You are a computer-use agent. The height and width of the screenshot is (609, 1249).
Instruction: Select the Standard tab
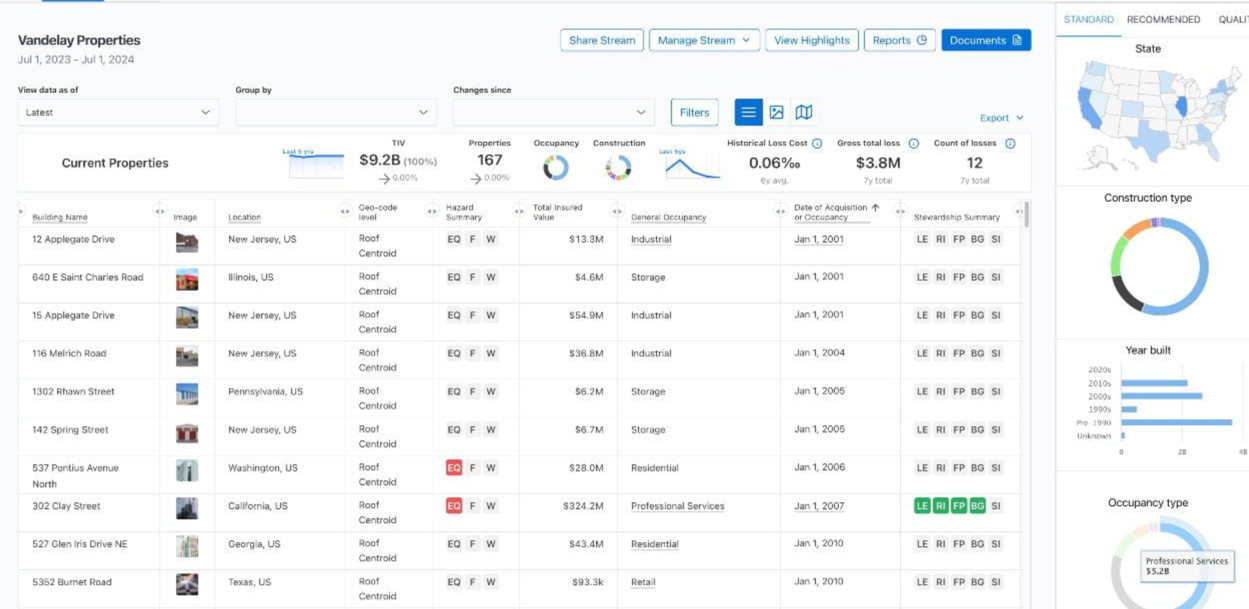(x=1088, y=20)
